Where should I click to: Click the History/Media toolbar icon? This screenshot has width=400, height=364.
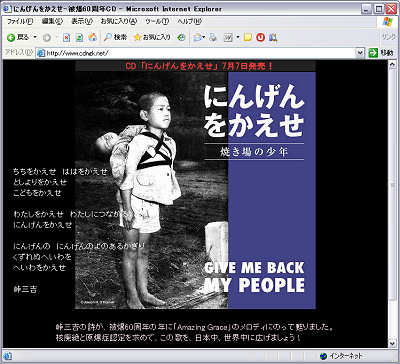(181, 38)
